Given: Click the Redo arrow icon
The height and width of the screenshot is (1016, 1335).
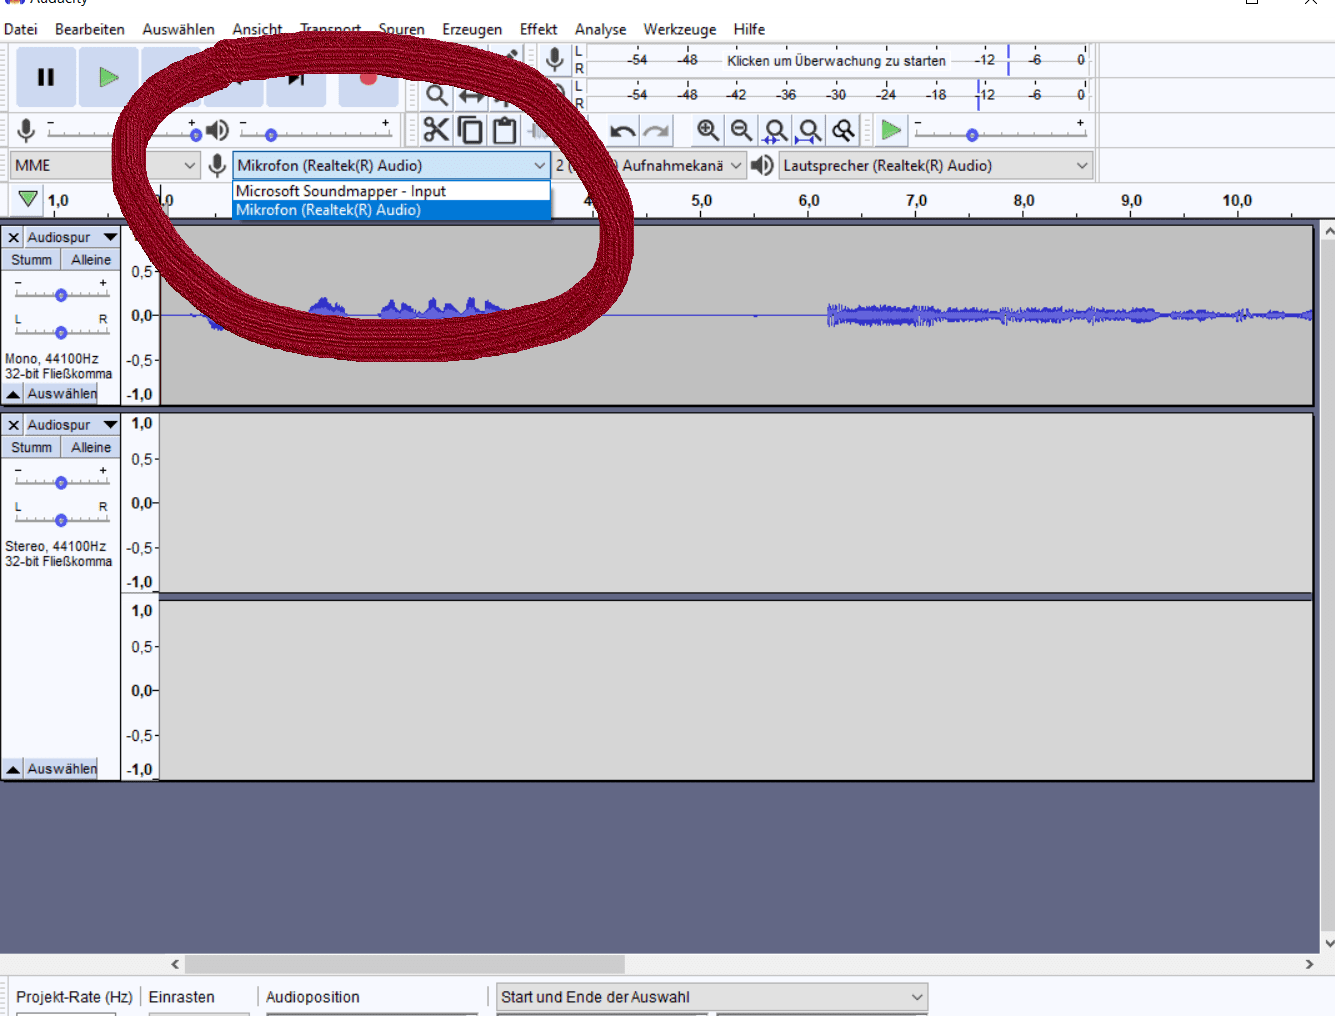Looking at the screenshot, I should 656,131.
